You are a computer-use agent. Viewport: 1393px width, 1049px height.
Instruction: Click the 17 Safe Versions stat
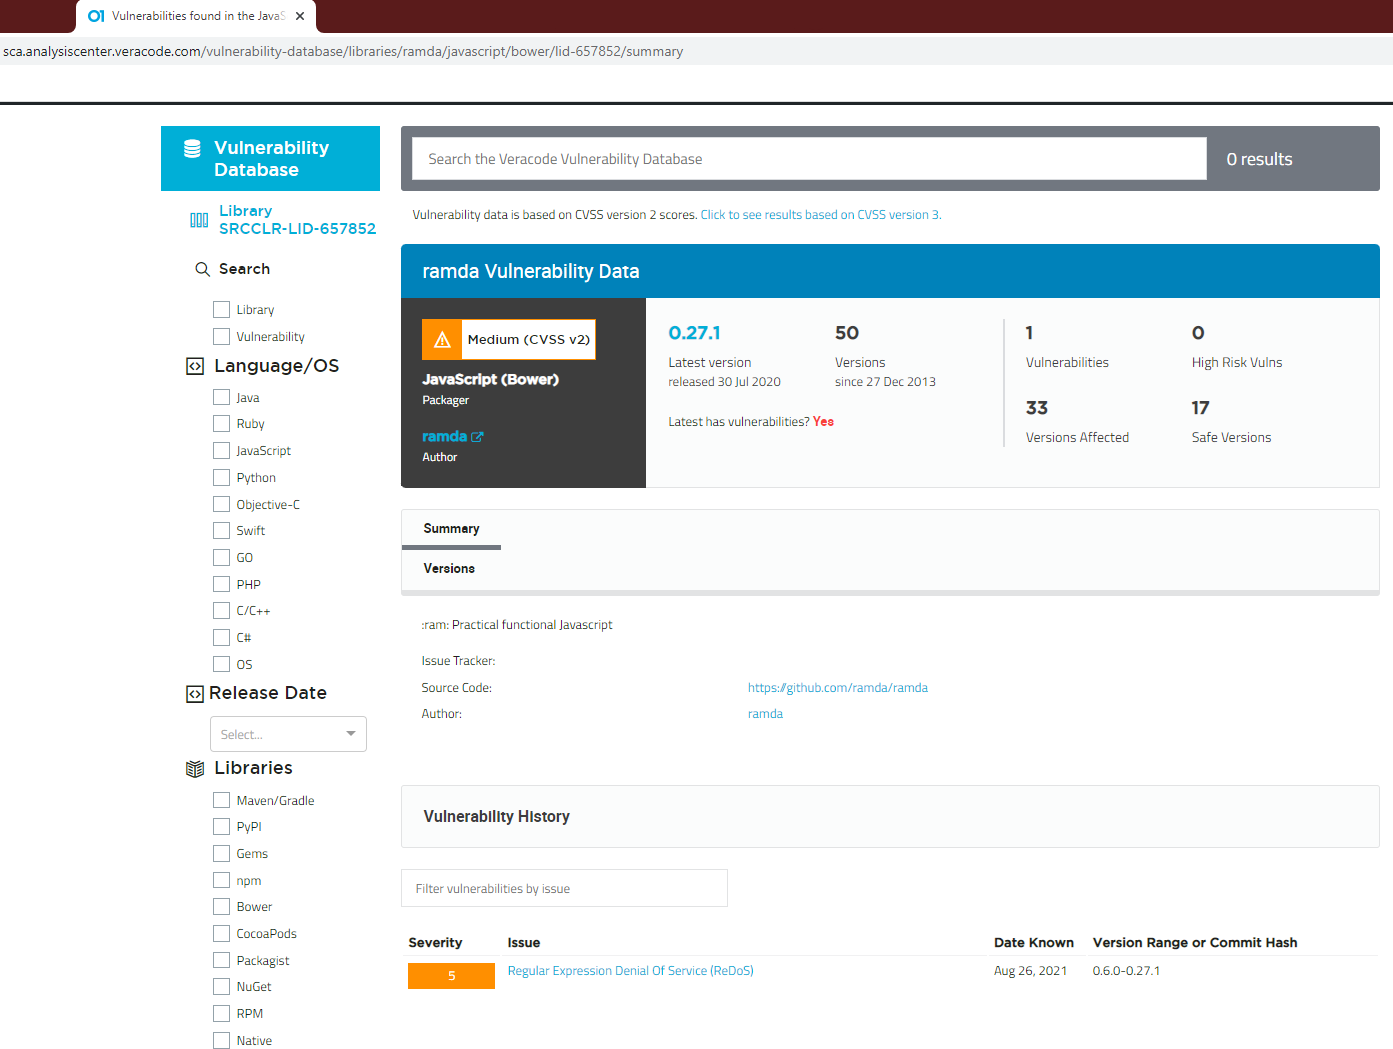point(1231,422)
